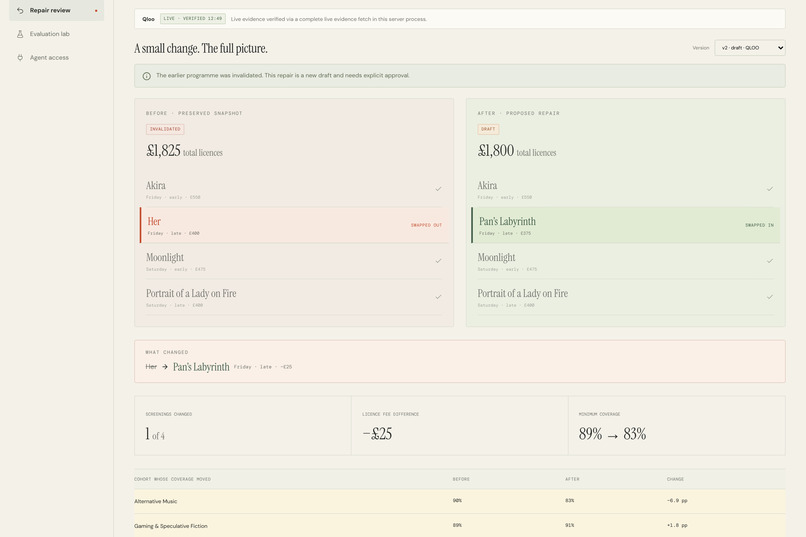Click the LIVE VERIFIED 13:49 badge
Image resolution: width=806 pixels, height=537 pixels.
pyautogui.click(x=193, y=18)
